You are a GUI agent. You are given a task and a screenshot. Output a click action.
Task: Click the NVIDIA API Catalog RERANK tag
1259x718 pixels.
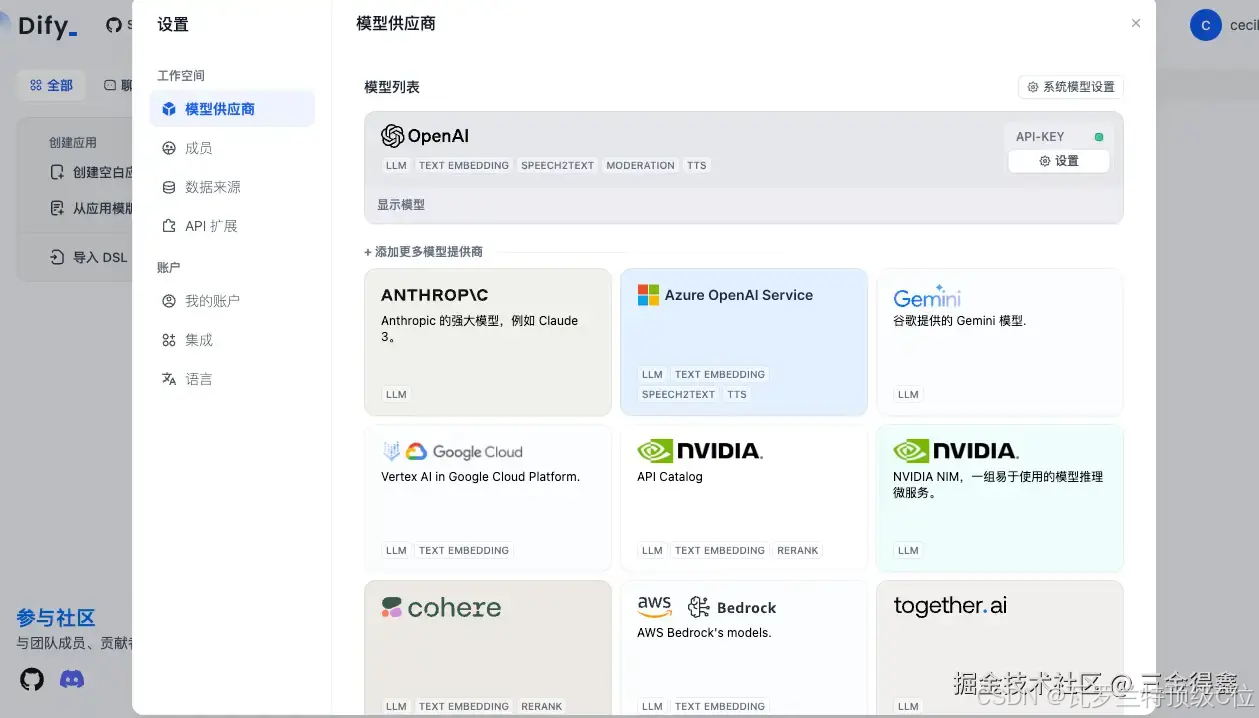coord(798,550)
